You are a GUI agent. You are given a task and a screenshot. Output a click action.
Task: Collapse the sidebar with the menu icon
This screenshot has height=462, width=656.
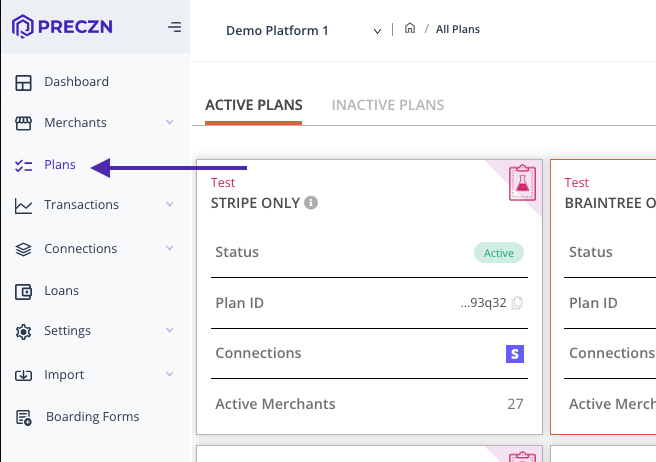(x=175, y=27)
